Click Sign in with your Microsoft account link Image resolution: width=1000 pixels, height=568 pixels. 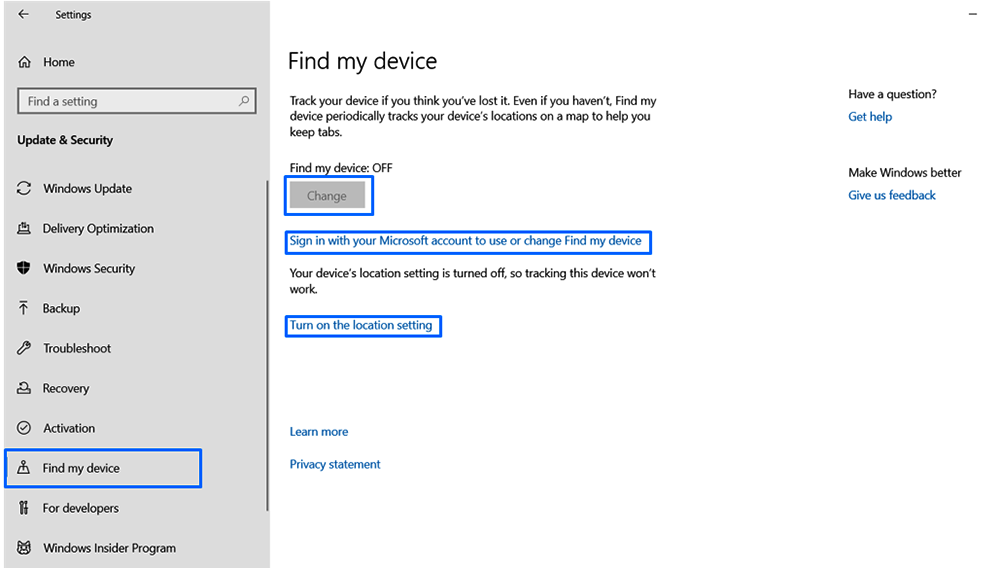click(x=466, y=241)
